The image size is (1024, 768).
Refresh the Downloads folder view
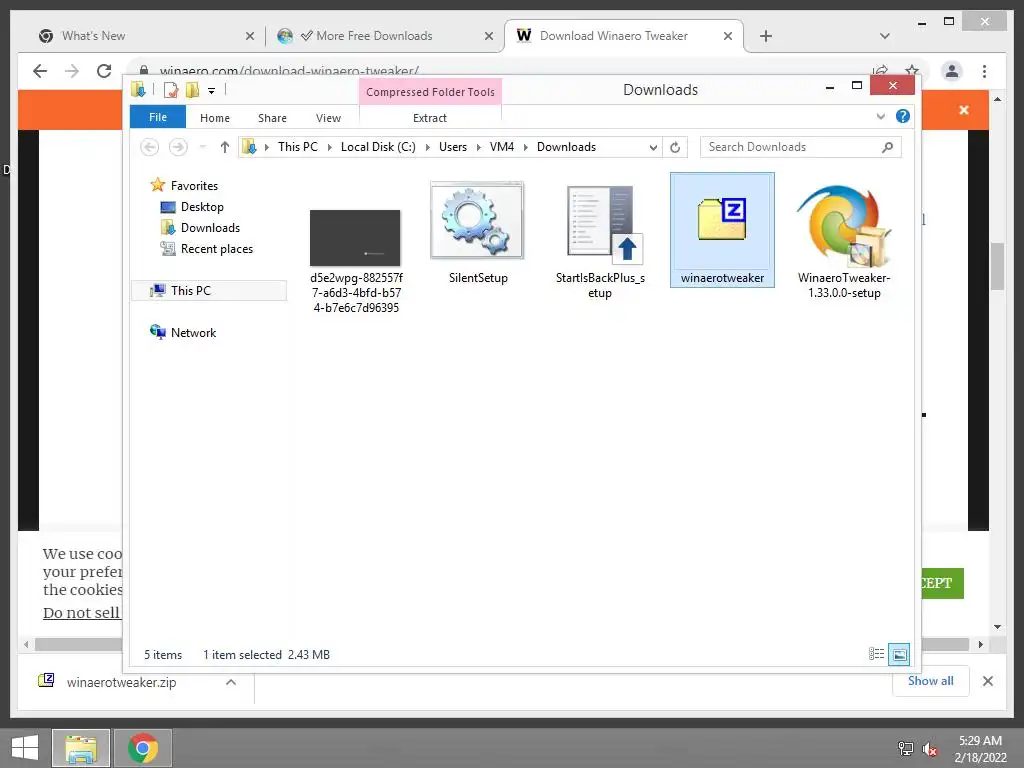click(675, 147)
